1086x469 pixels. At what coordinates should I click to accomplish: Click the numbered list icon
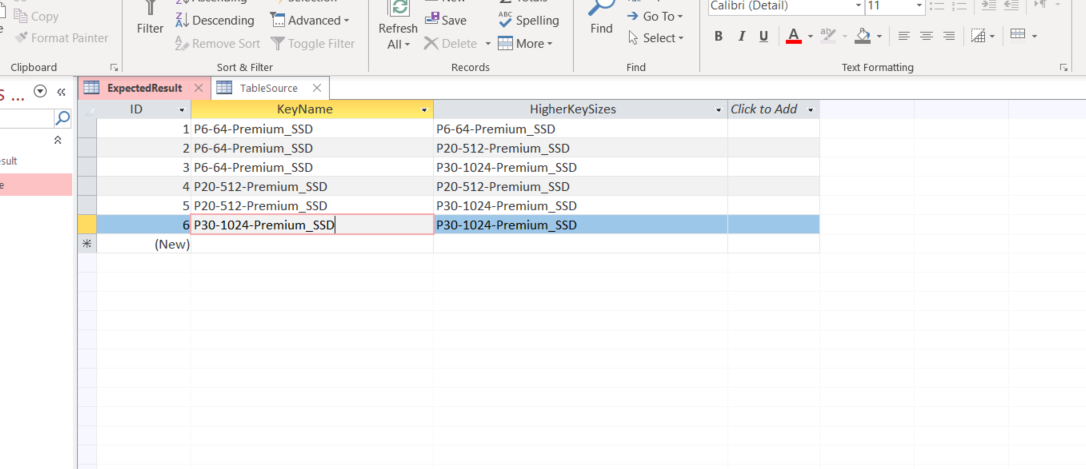point(960,6)
